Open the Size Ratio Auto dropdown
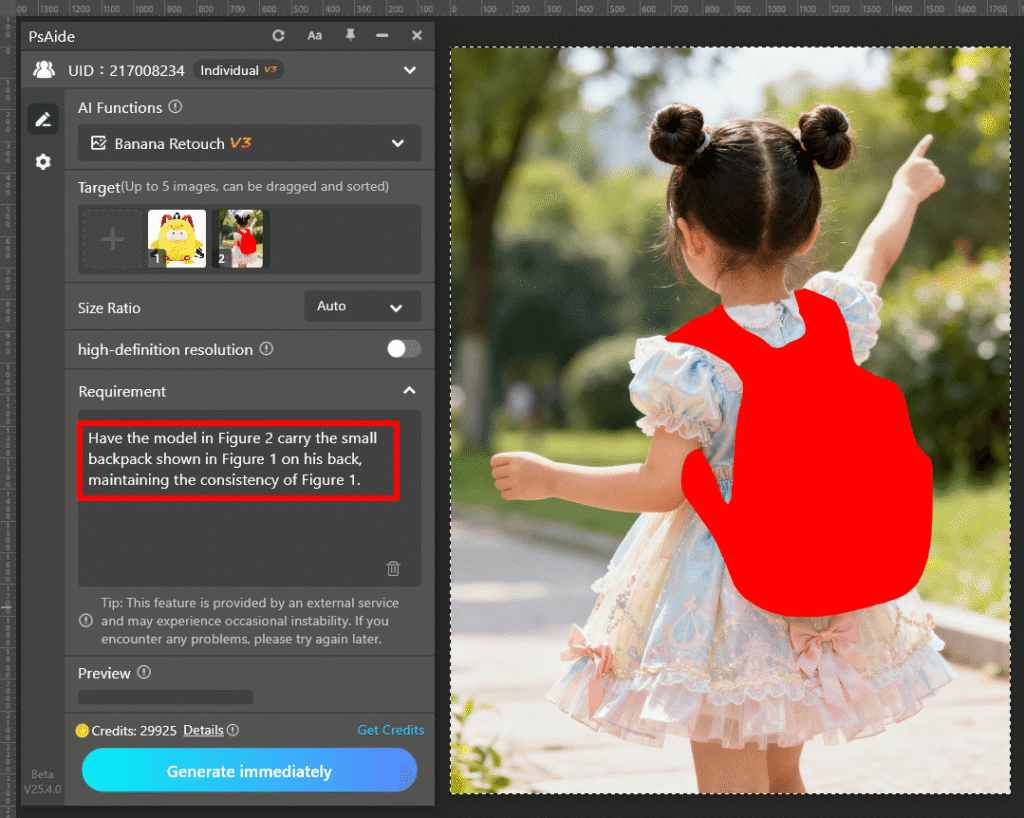This screenshot has width=1024, height=818. (361, 306)
